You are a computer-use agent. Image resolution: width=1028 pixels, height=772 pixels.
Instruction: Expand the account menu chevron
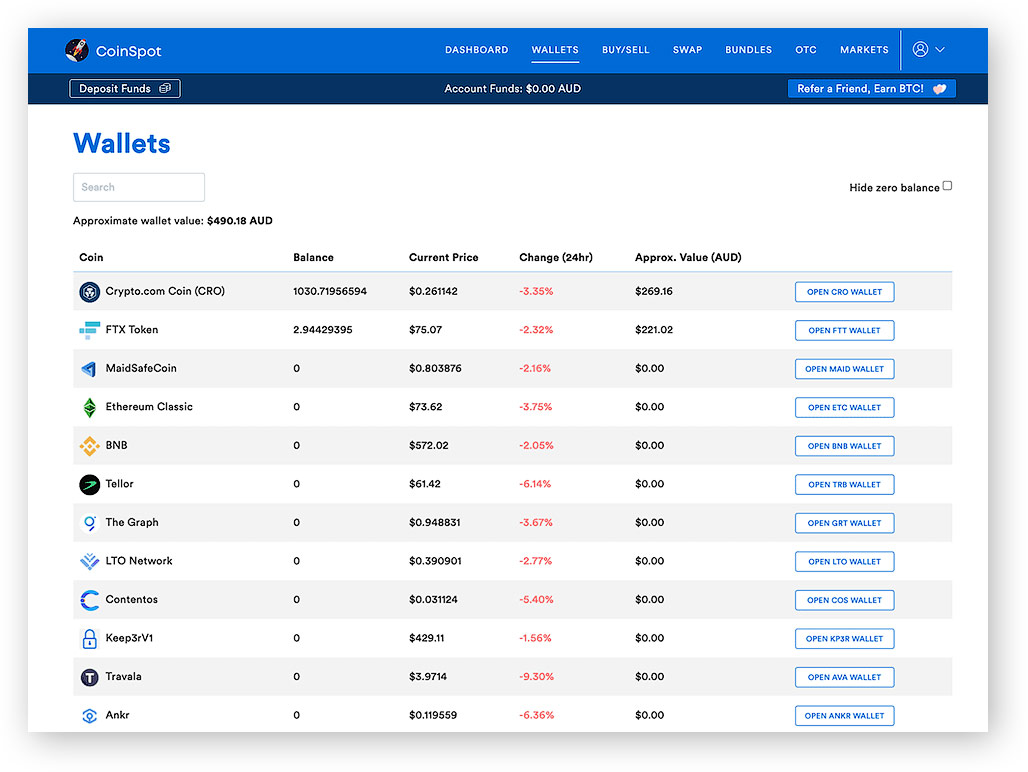tap(939, 50)
